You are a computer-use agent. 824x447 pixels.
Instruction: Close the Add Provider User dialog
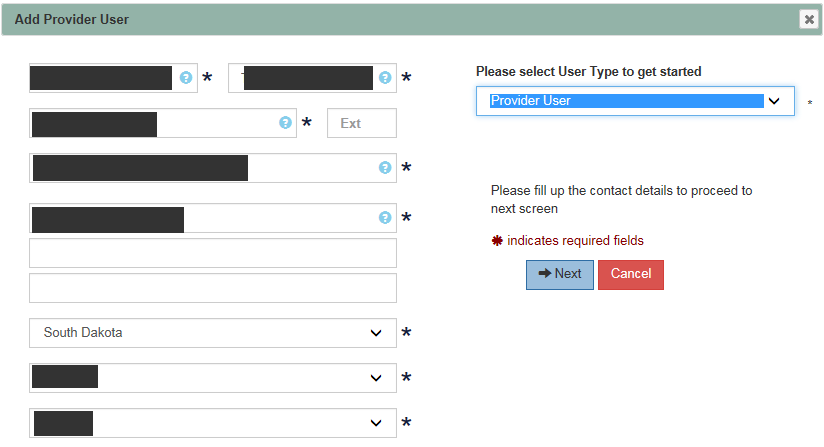click(x=809, y=19)
